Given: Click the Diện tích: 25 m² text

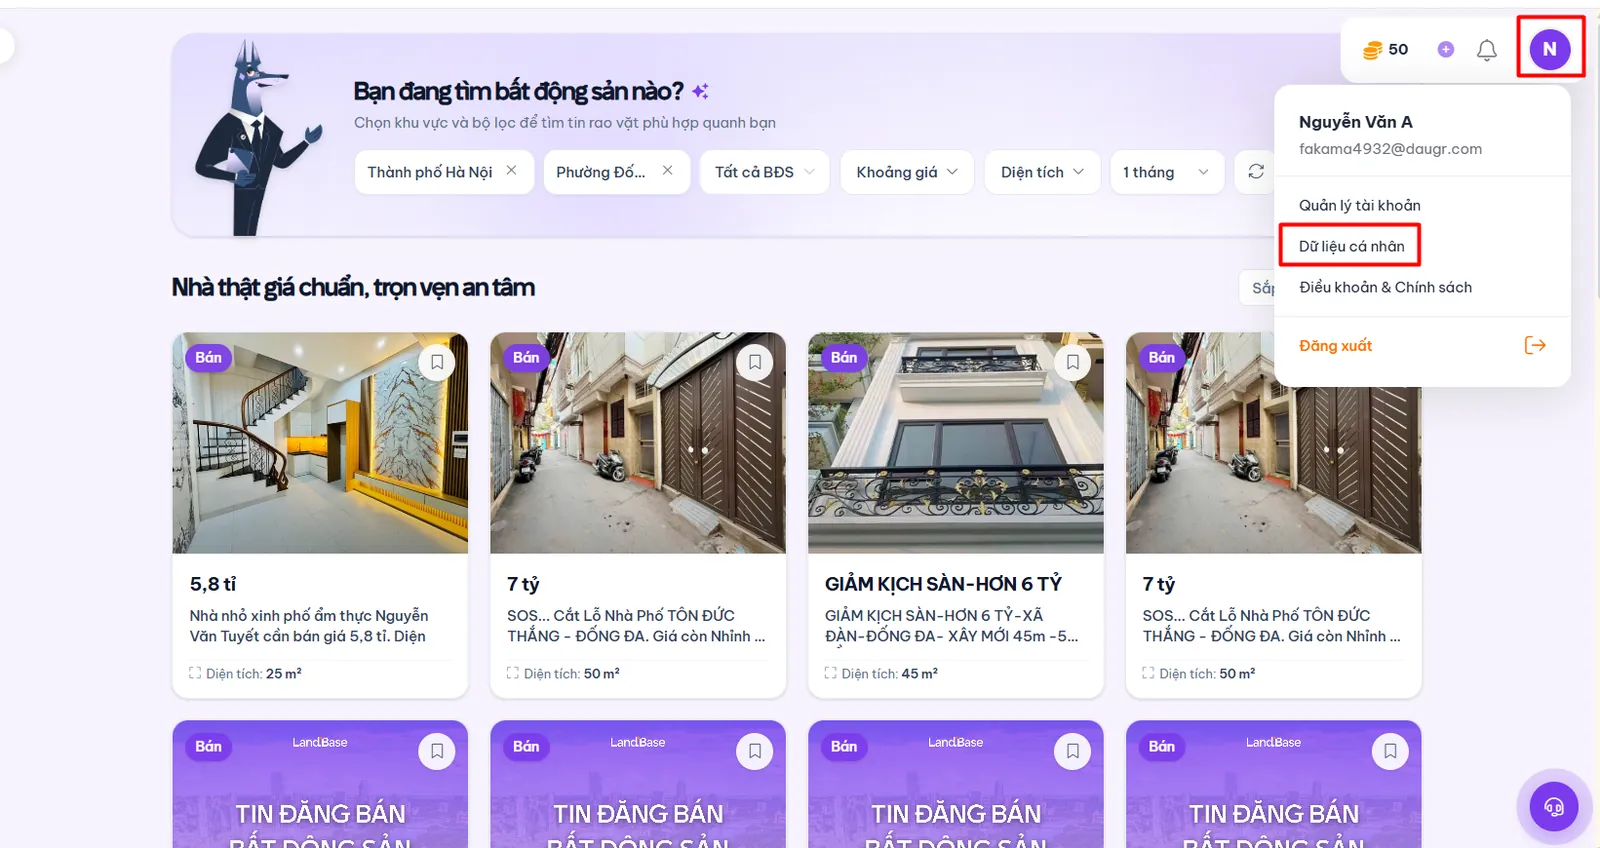Looking at the screenshot, I should click(254, 674).
